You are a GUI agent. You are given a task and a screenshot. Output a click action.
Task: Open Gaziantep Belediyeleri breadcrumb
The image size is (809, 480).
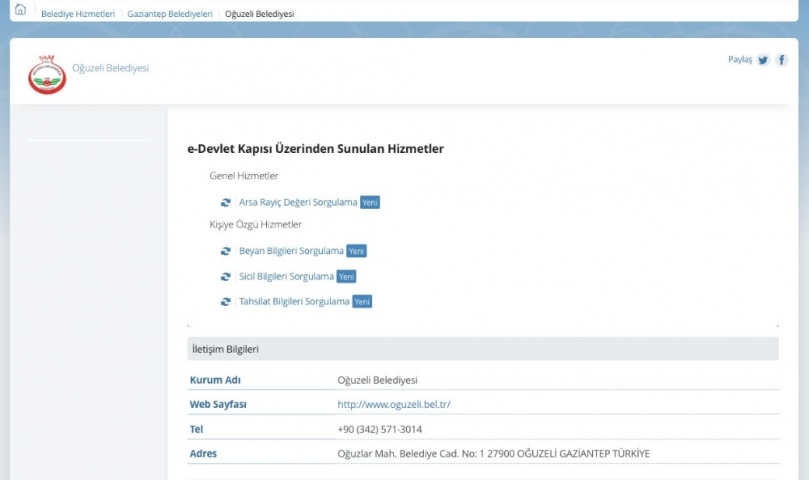[x=170, y=14]
